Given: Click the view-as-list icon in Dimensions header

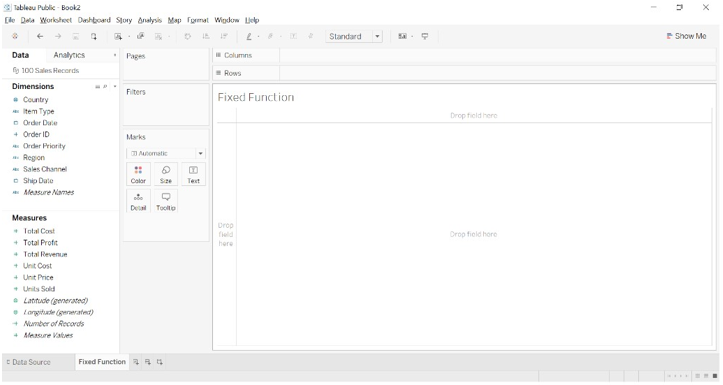Looking at the screenshot, I should tap(97, 87).
